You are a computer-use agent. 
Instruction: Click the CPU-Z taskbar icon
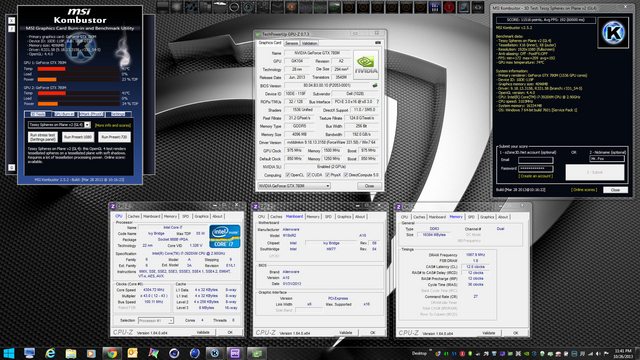(x=235, y=353)
